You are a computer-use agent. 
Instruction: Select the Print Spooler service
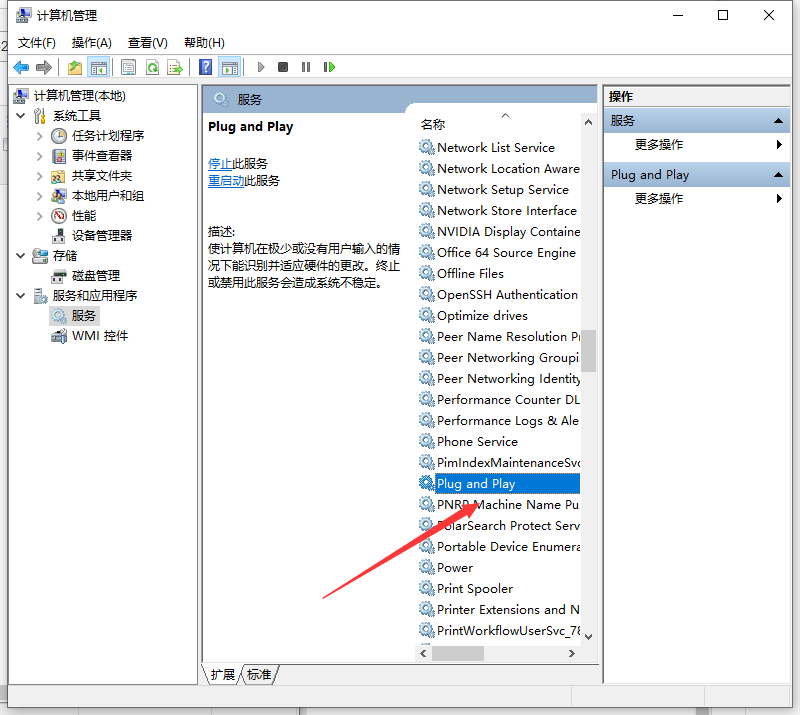point(474,589)
